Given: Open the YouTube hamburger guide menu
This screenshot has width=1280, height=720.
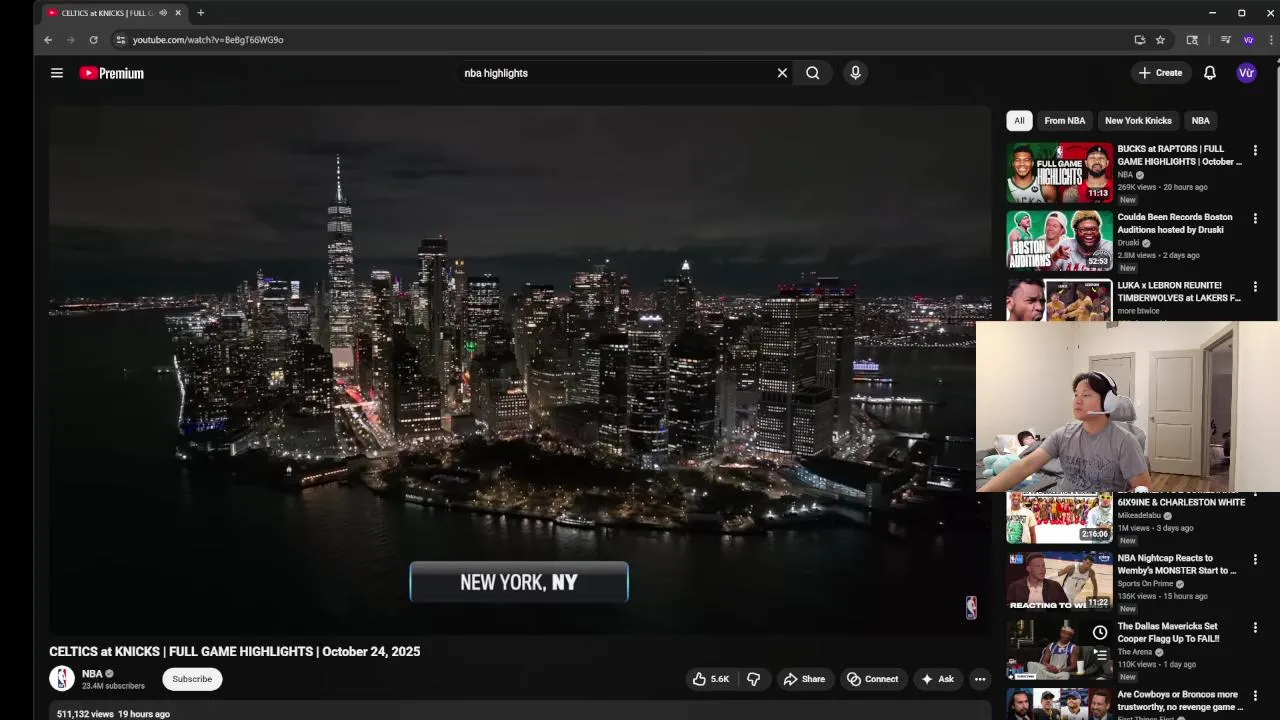Looking at the screenshot, I should coord(57,73).
